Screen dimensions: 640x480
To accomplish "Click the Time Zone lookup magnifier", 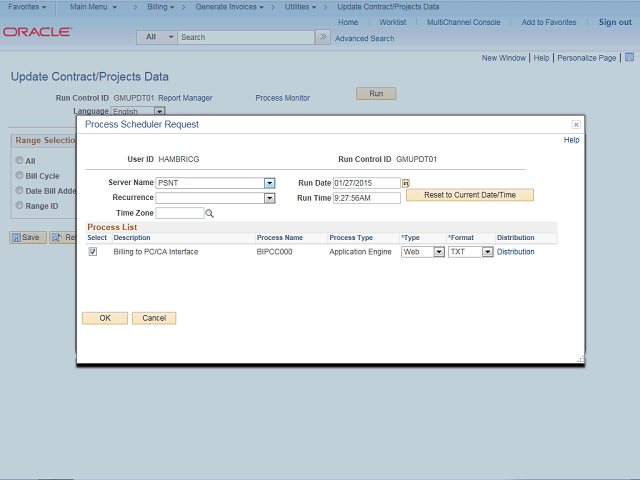I will [x=210, y=213].
